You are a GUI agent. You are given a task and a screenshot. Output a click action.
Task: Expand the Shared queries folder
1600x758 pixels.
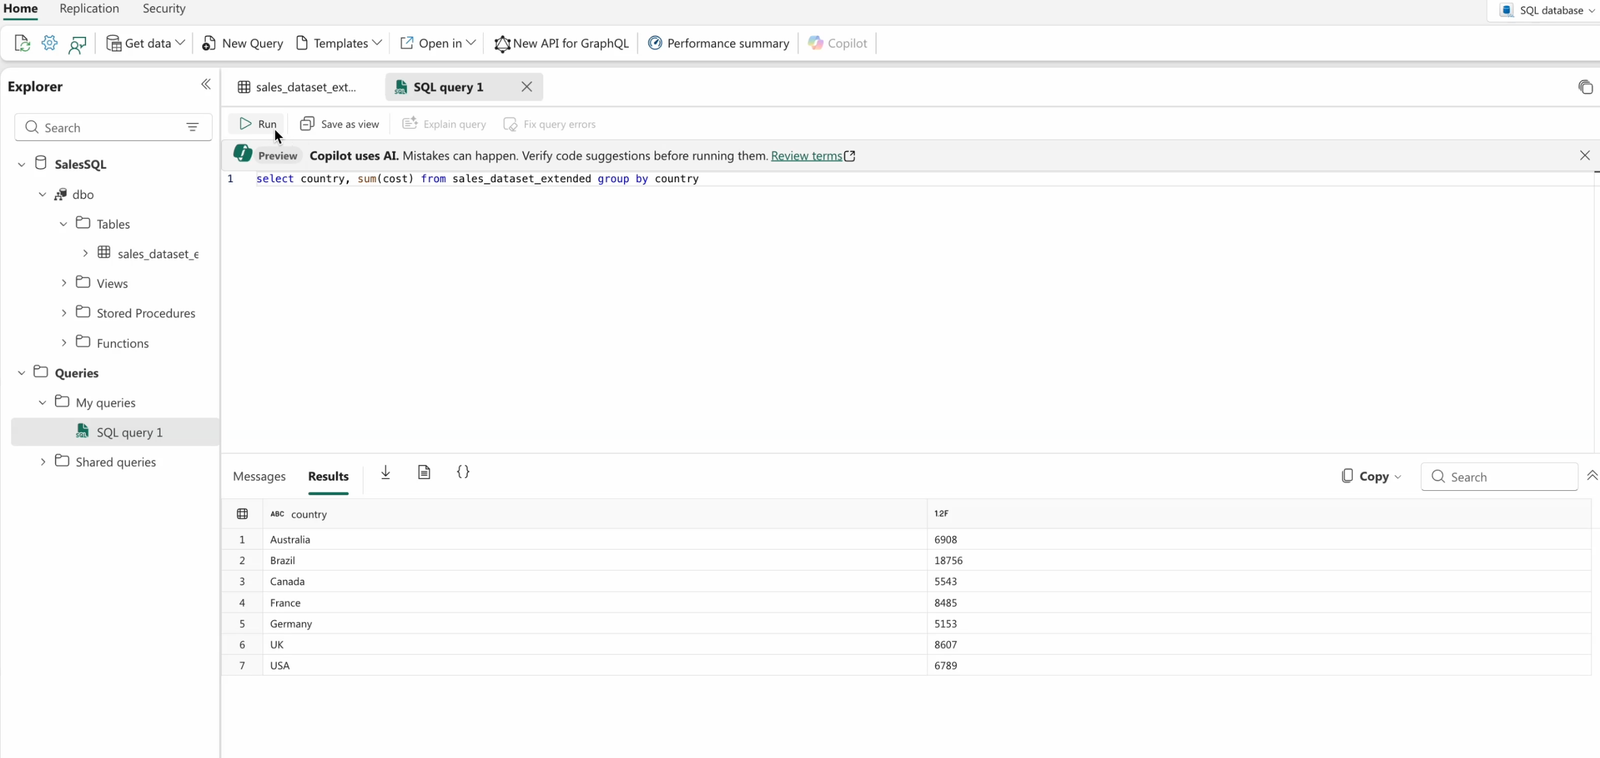(x=43, y=462)
